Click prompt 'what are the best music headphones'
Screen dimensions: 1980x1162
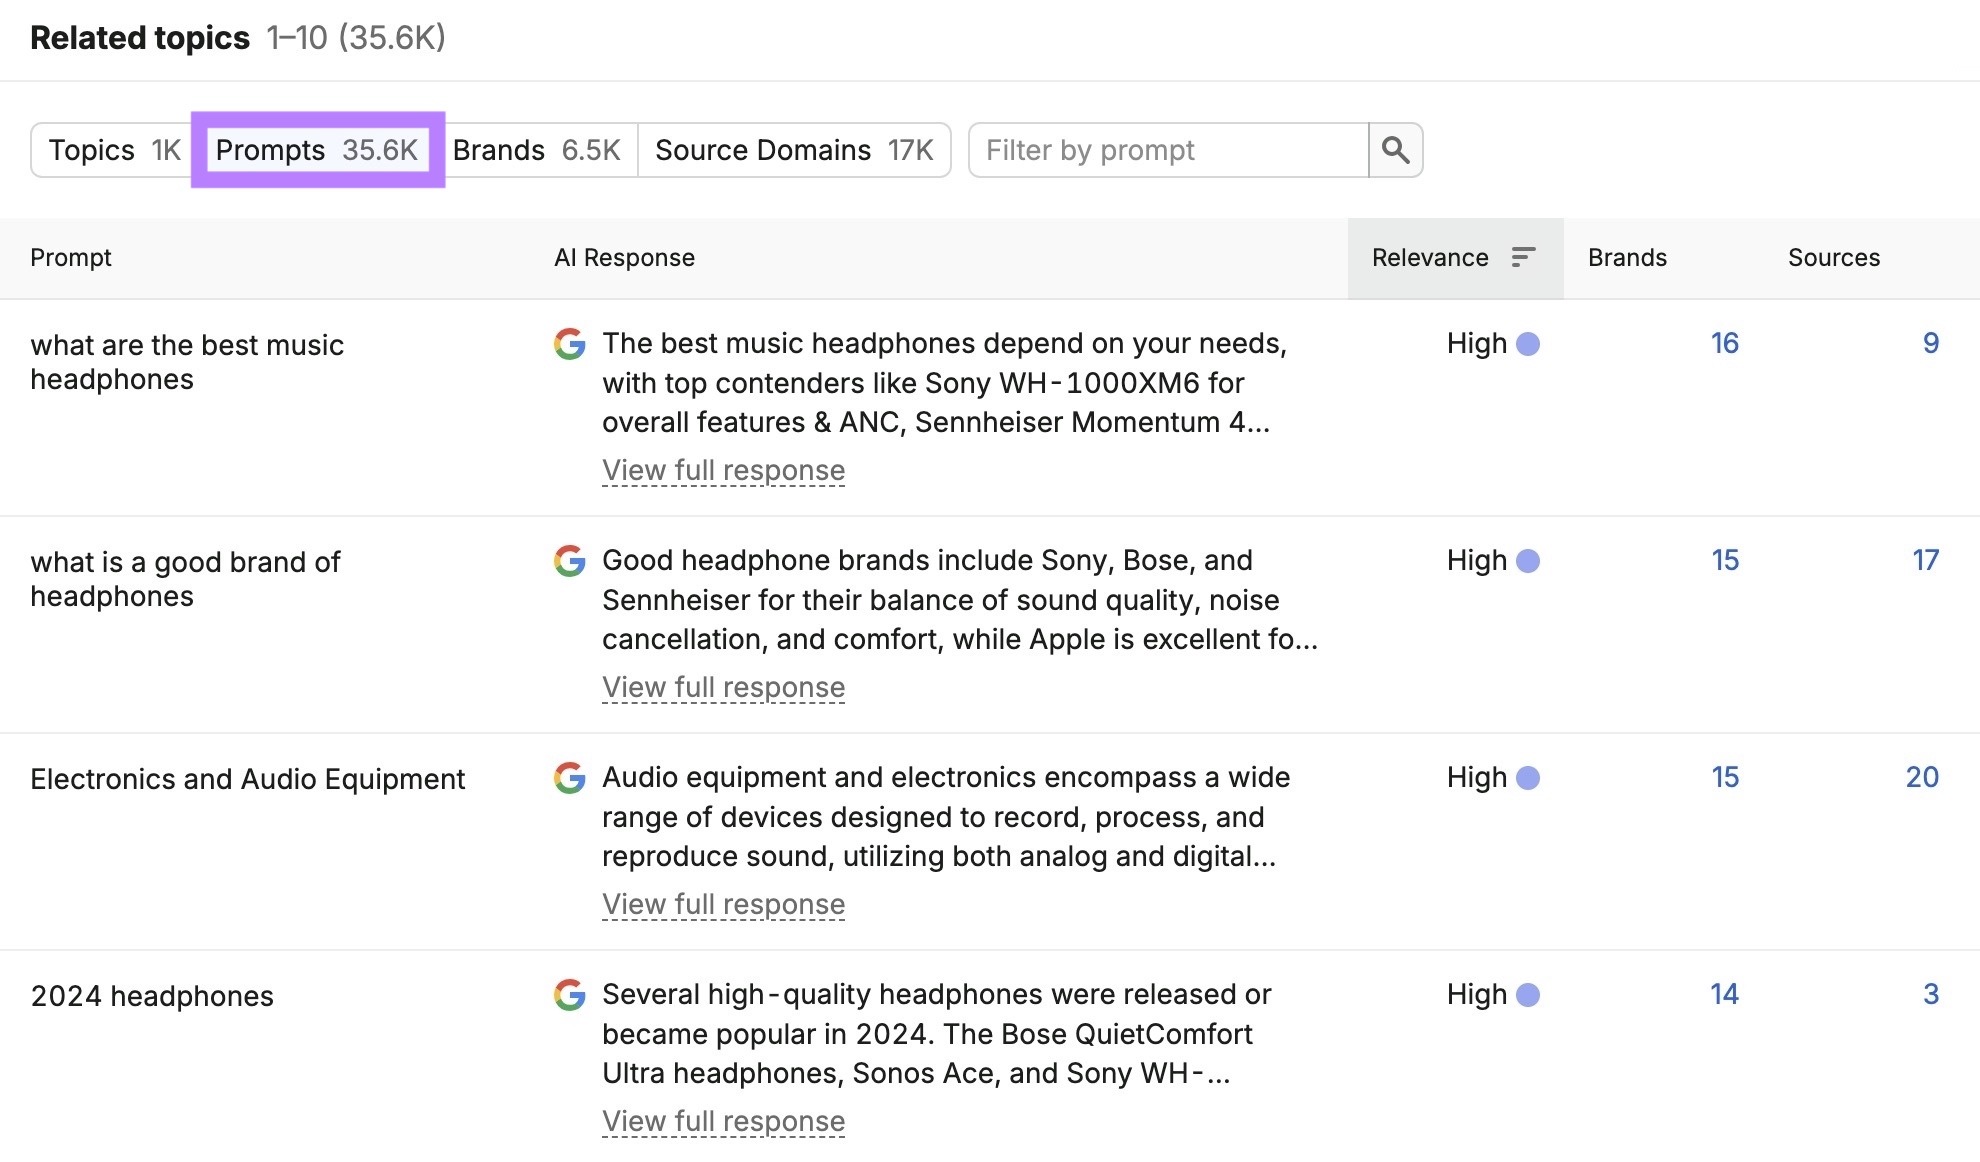tap(187, 362)
